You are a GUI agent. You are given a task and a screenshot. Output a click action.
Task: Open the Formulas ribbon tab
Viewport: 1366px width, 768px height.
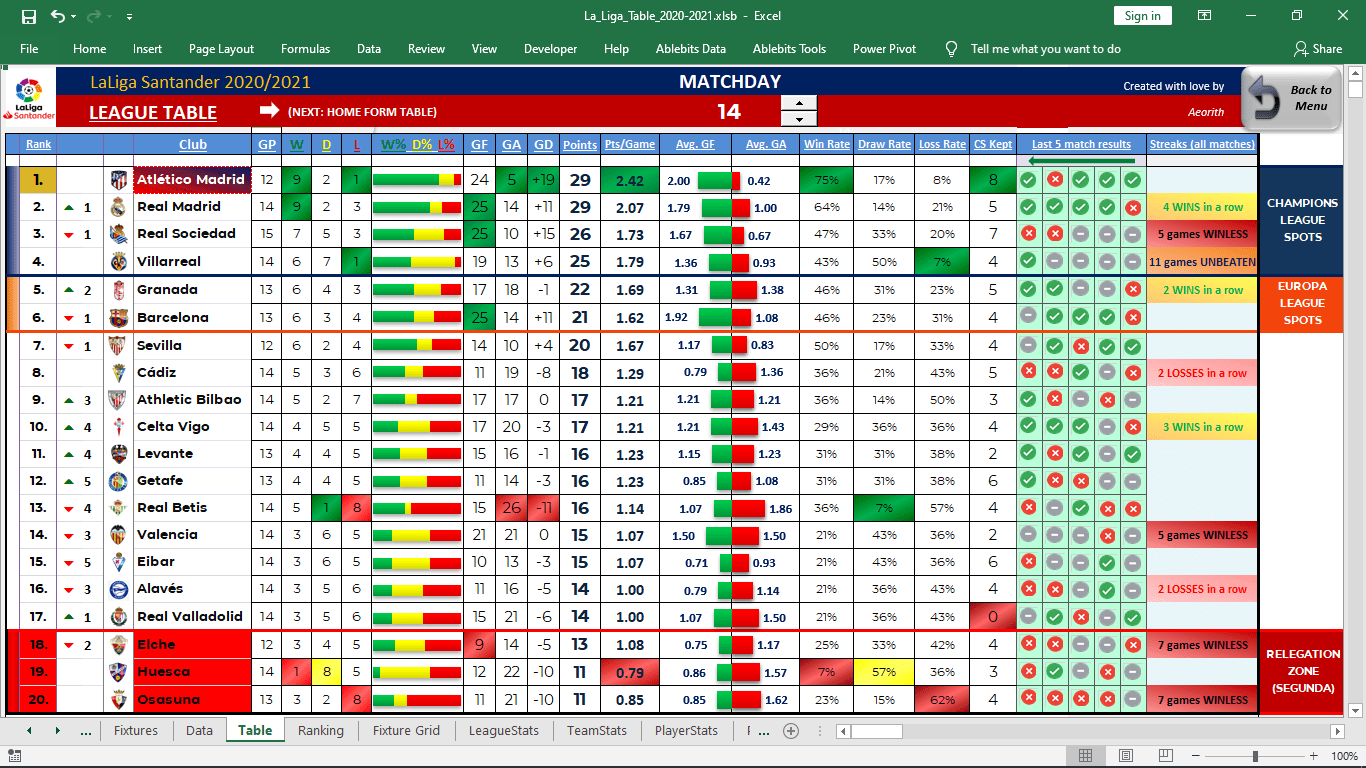point(305,48)
